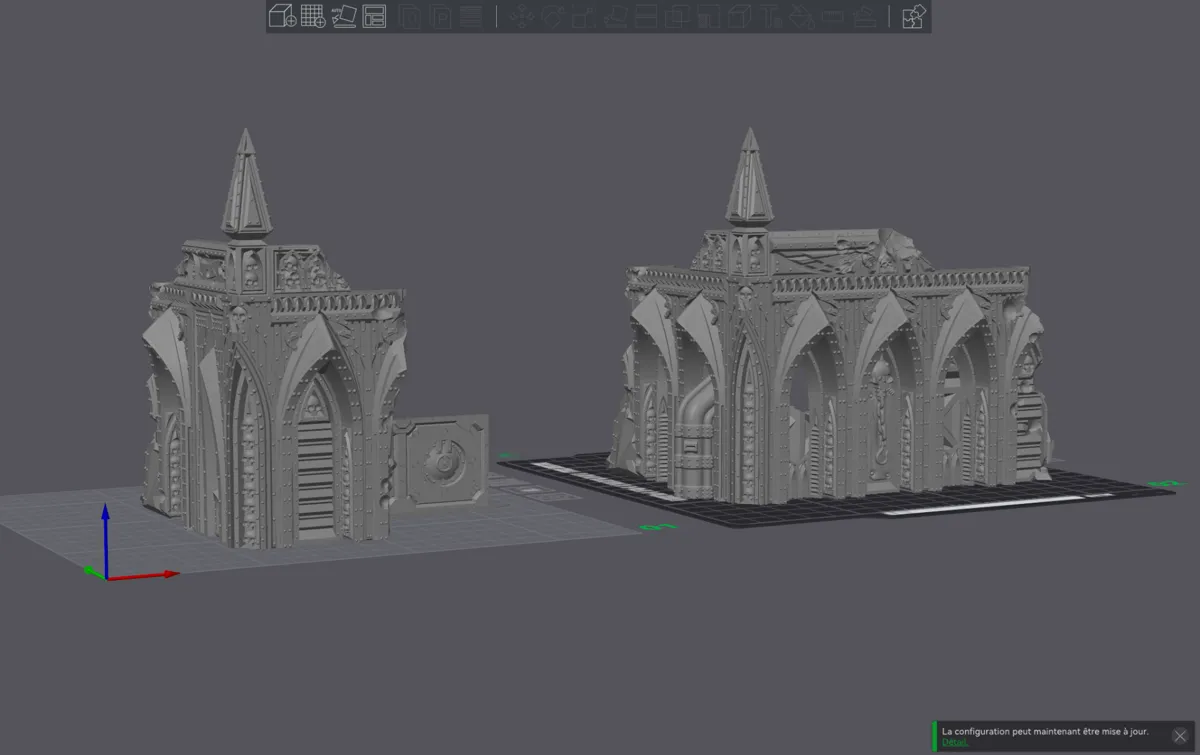Select the Cut tool
The image size is (1200, 755).
pyautogui.click(x=646, y=16)
